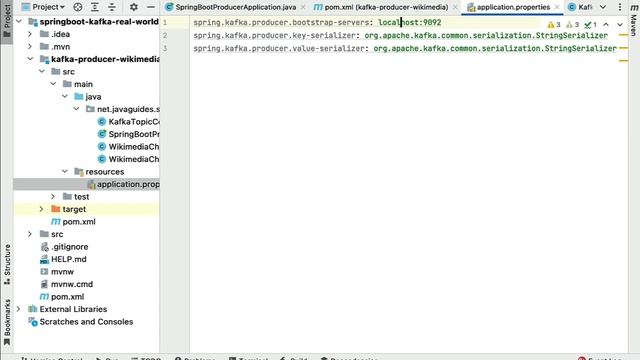
Task: Collapse kafka-producer-wikimedia module
Action: pos(30,59)
